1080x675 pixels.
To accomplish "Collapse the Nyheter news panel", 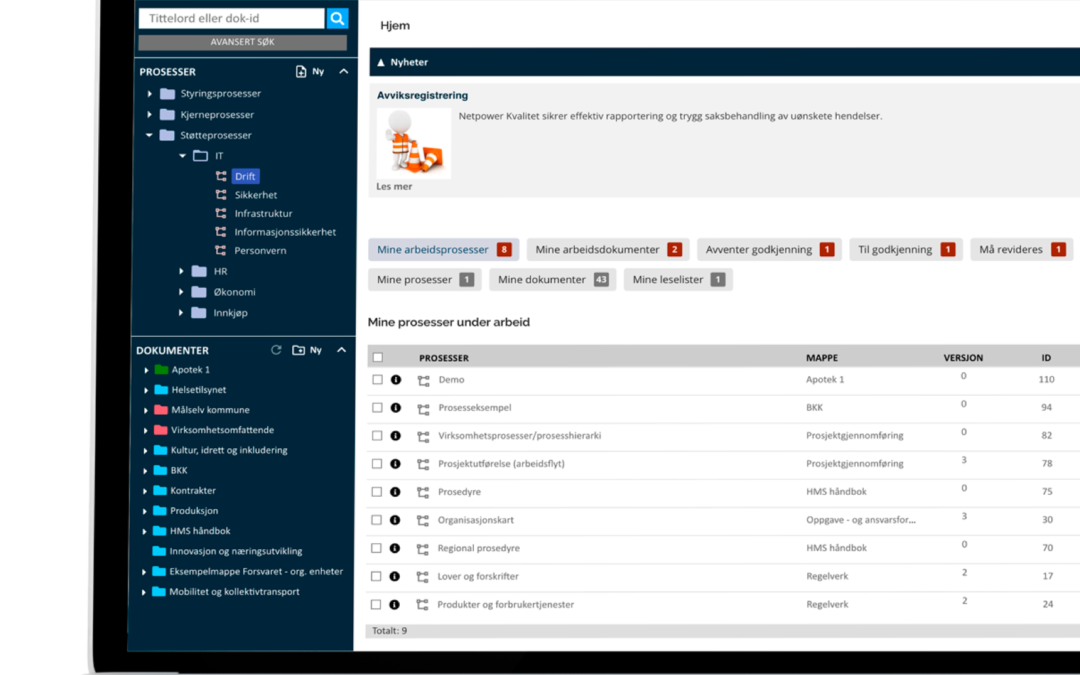I will tap(381, 62).
